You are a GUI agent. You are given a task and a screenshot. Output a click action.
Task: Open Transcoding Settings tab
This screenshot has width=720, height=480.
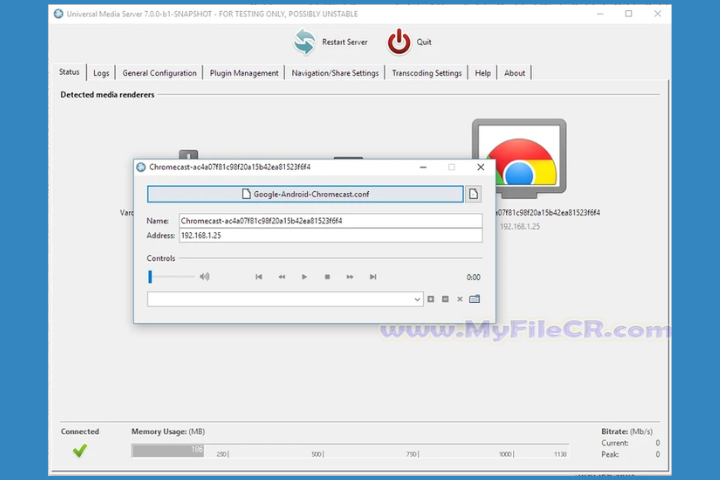pos(427,73)
